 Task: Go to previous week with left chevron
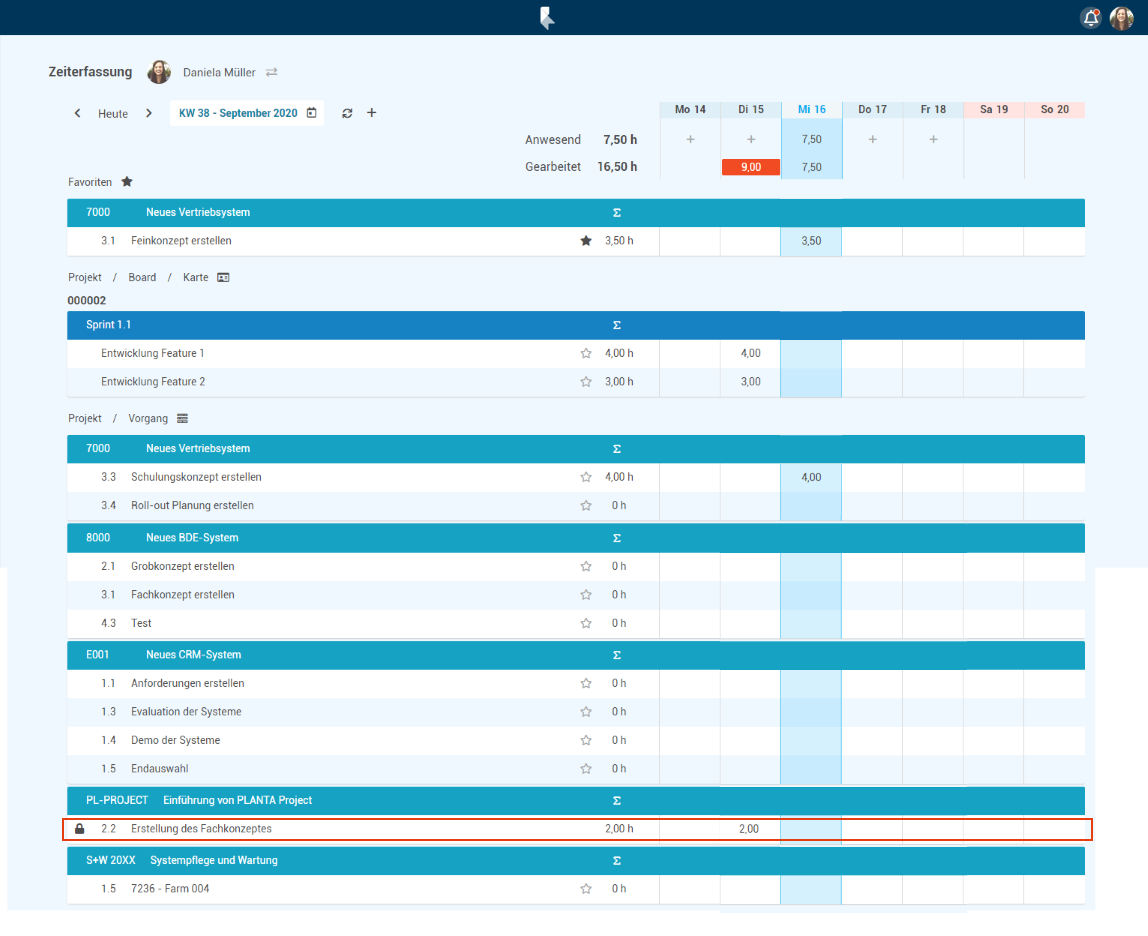[78, 113]
